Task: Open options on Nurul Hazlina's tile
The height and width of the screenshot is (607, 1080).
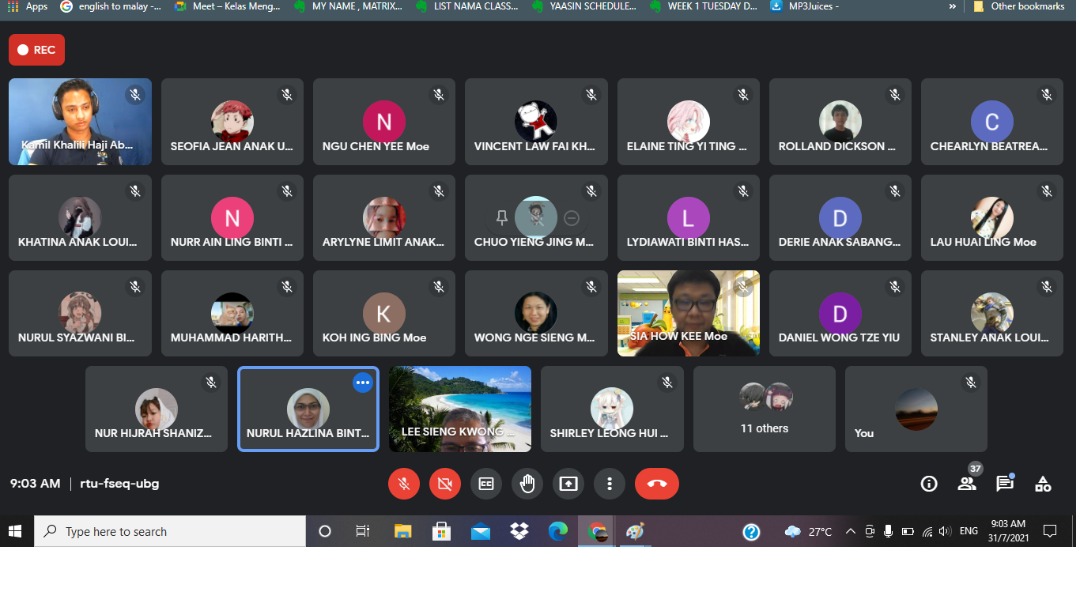Action: pos(362,383)
